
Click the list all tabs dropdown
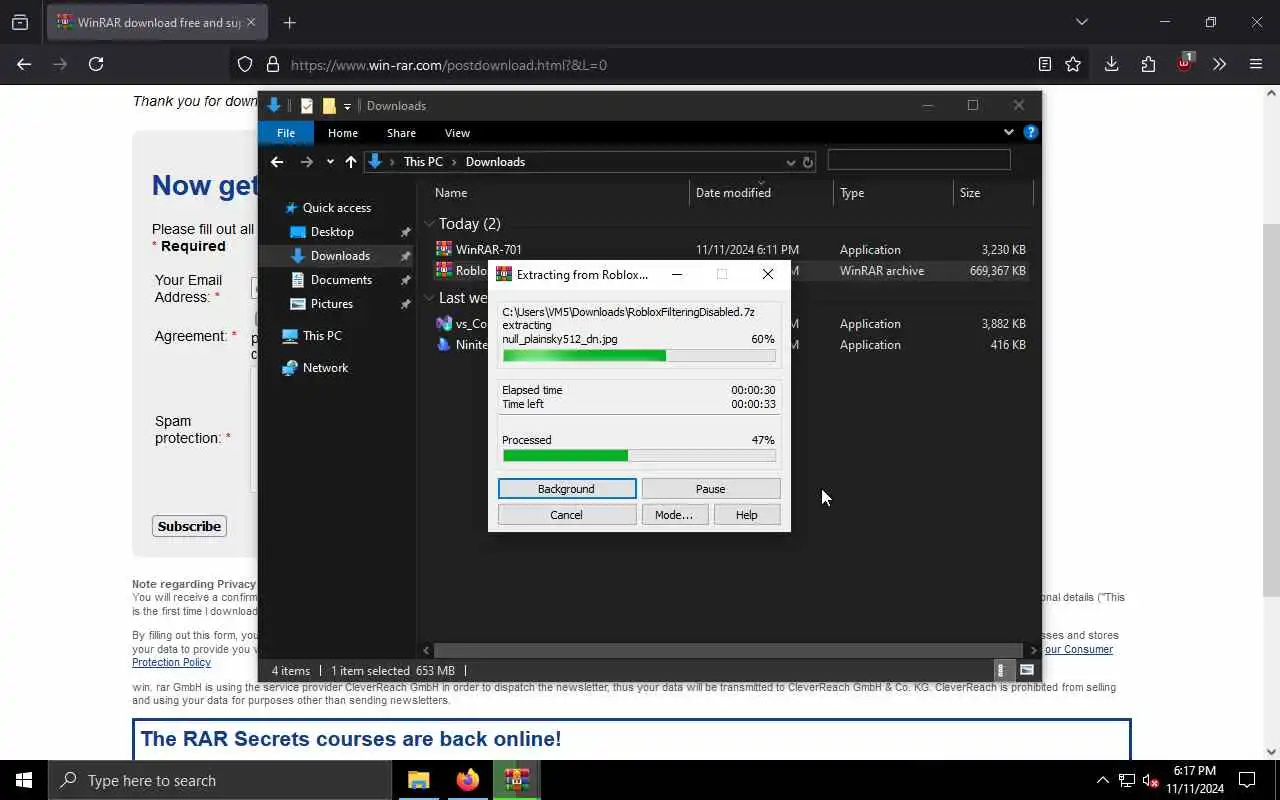pyautogui.click(x=1081, y=22)
